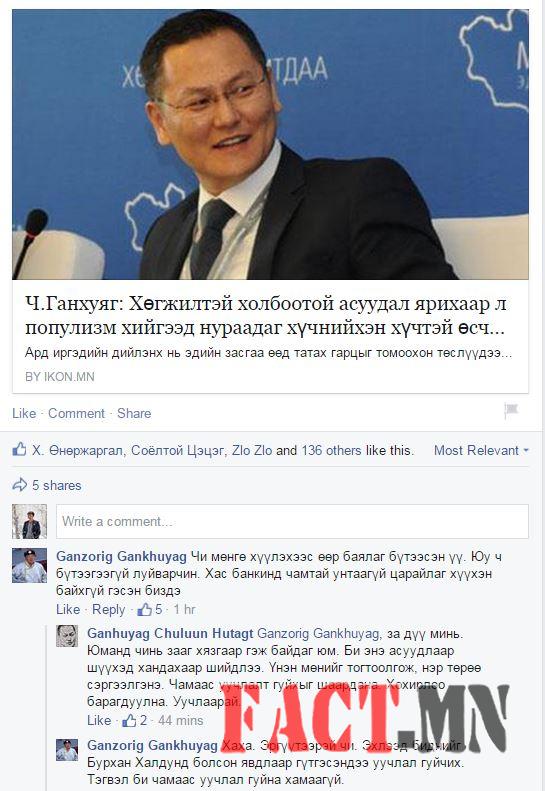Open Ganzorig Gankhuyag's avatar on the first comment

(29, 566)
